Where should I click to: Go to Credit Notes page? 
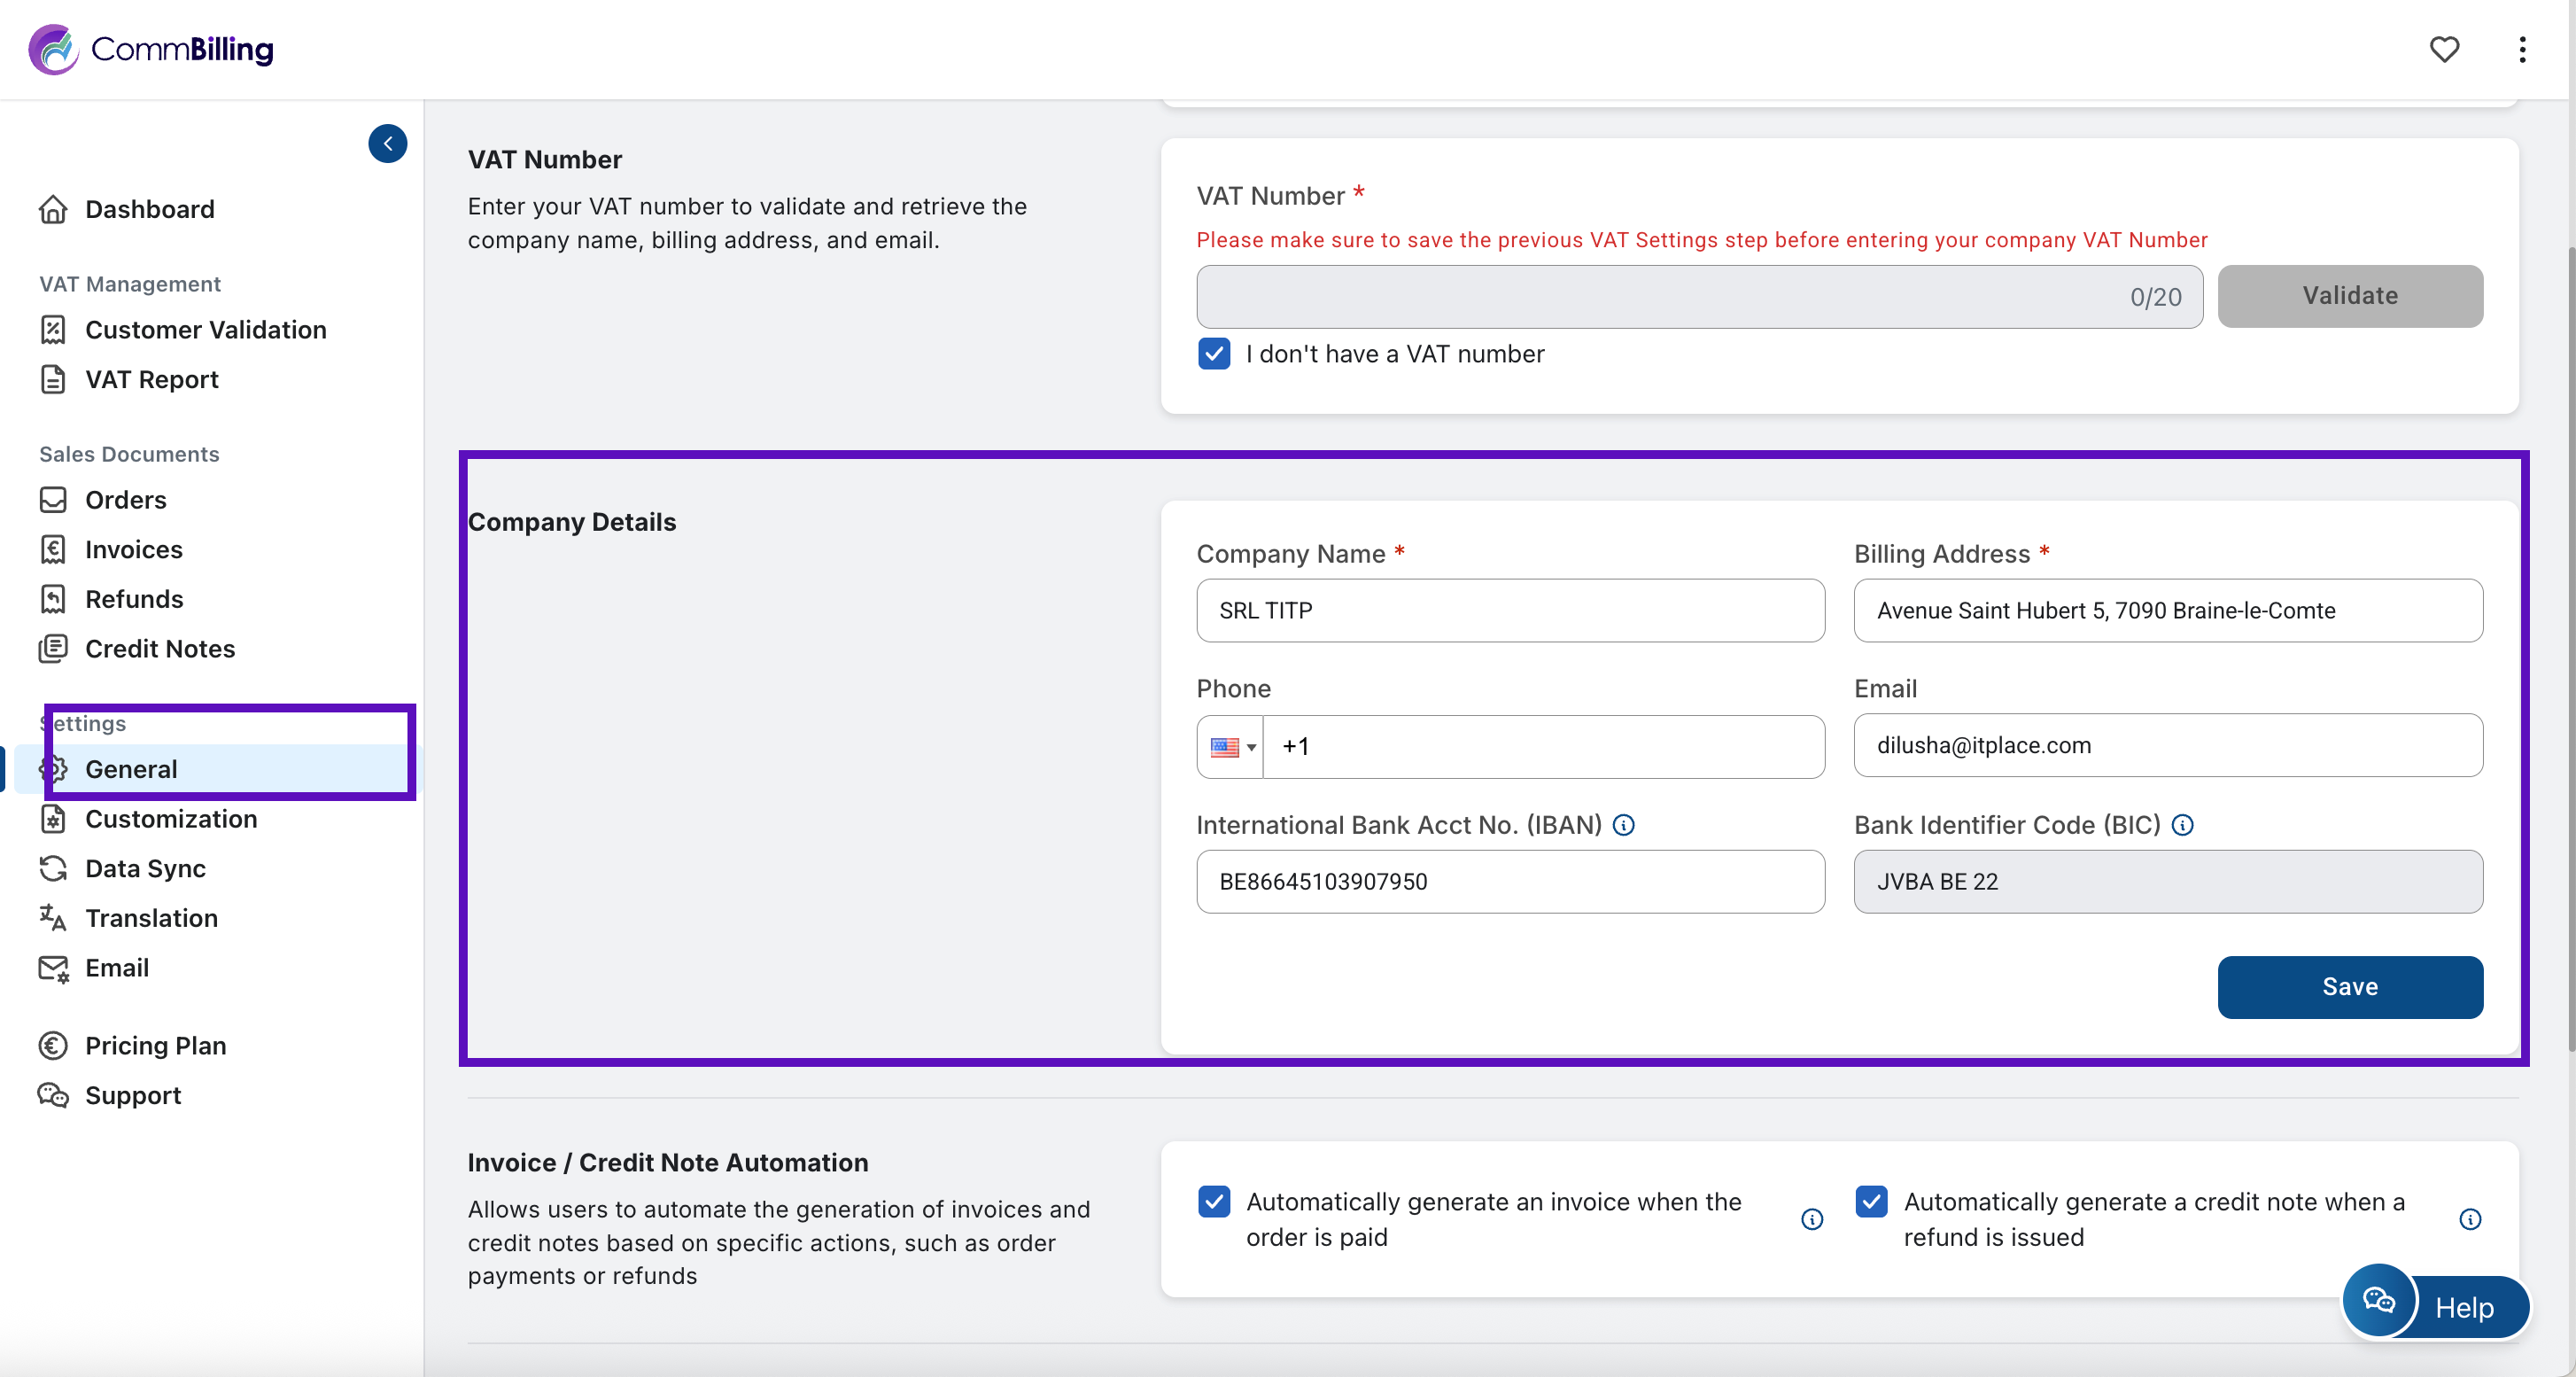click(160, 649)
